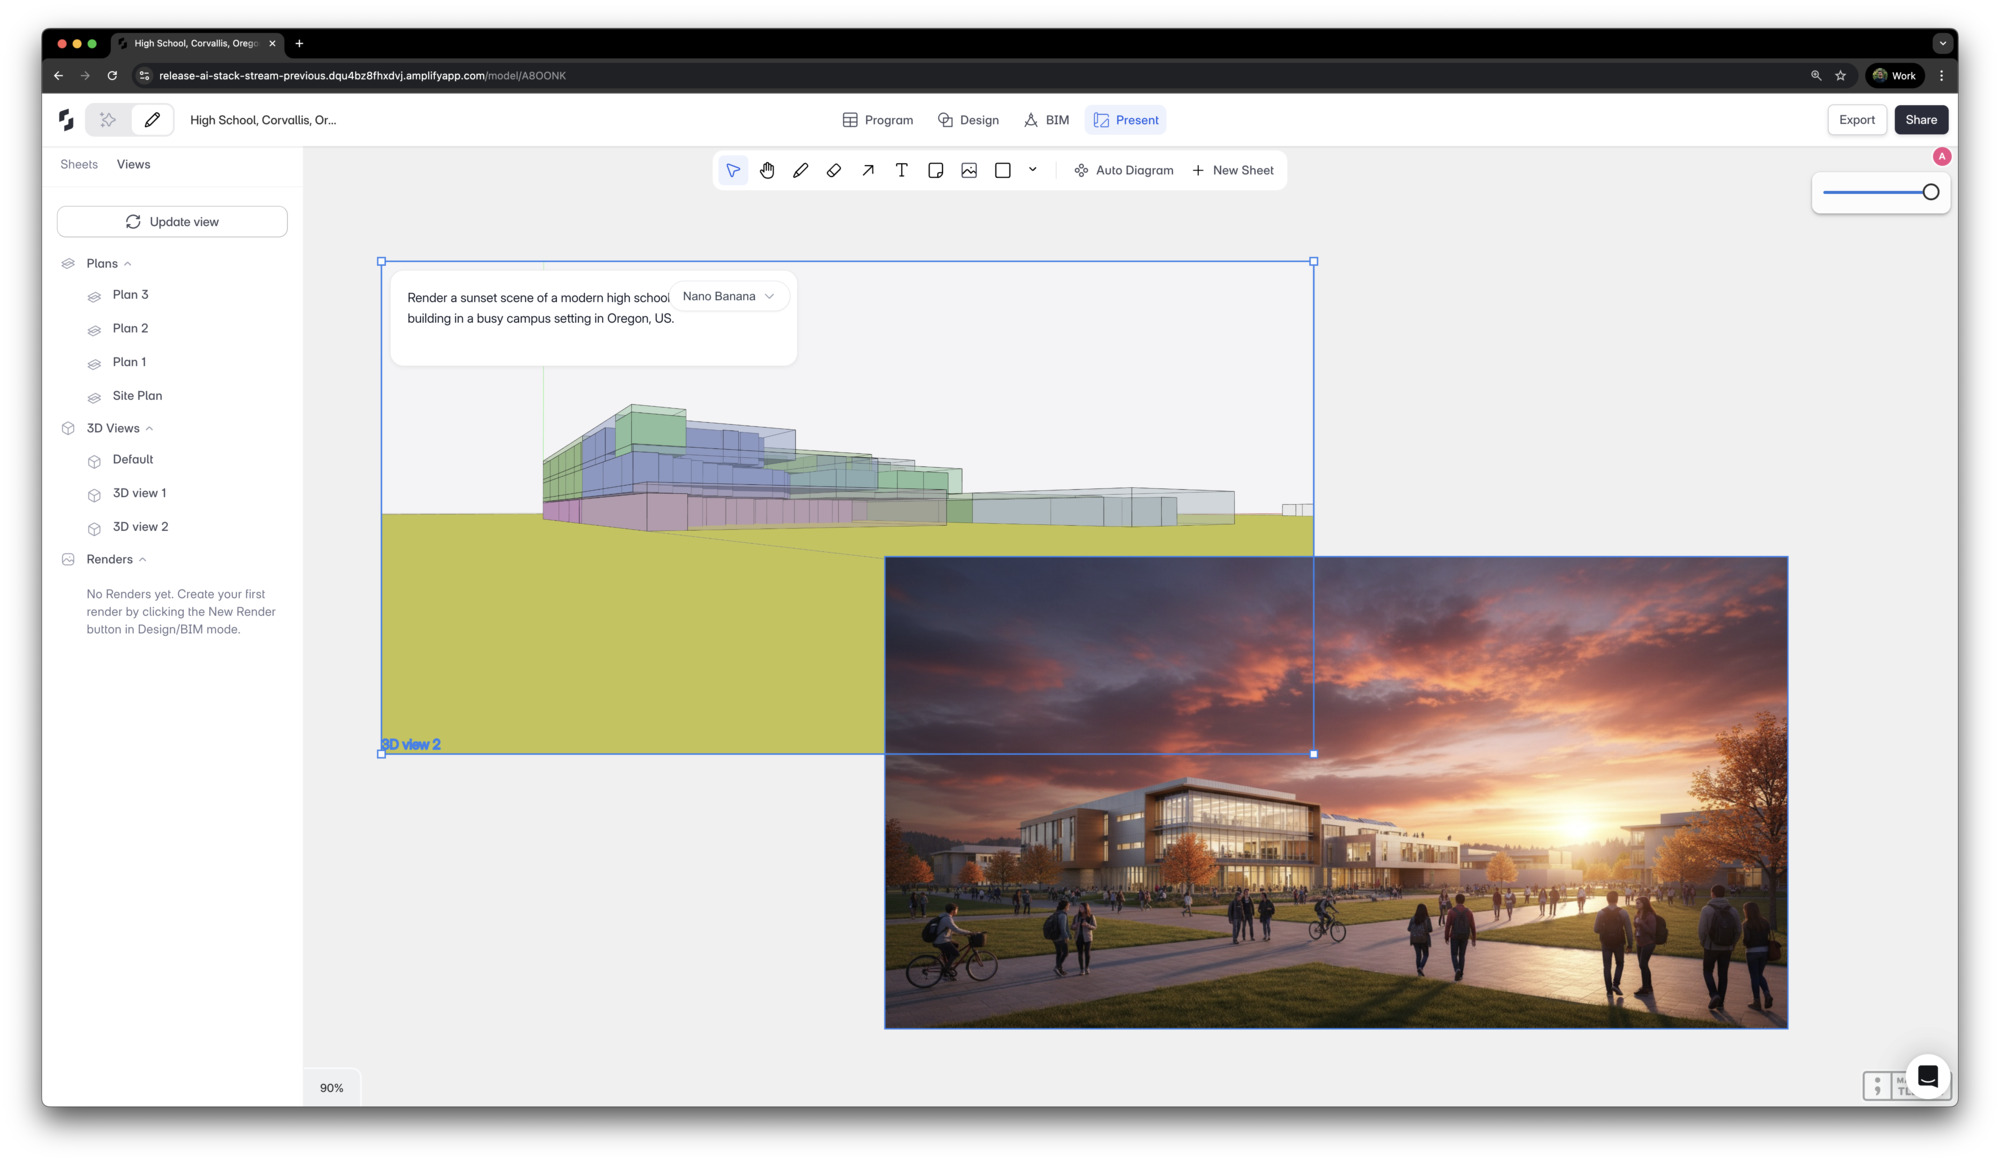Open the Image insert tool
2000x1162 pixels.
[969, 170]
